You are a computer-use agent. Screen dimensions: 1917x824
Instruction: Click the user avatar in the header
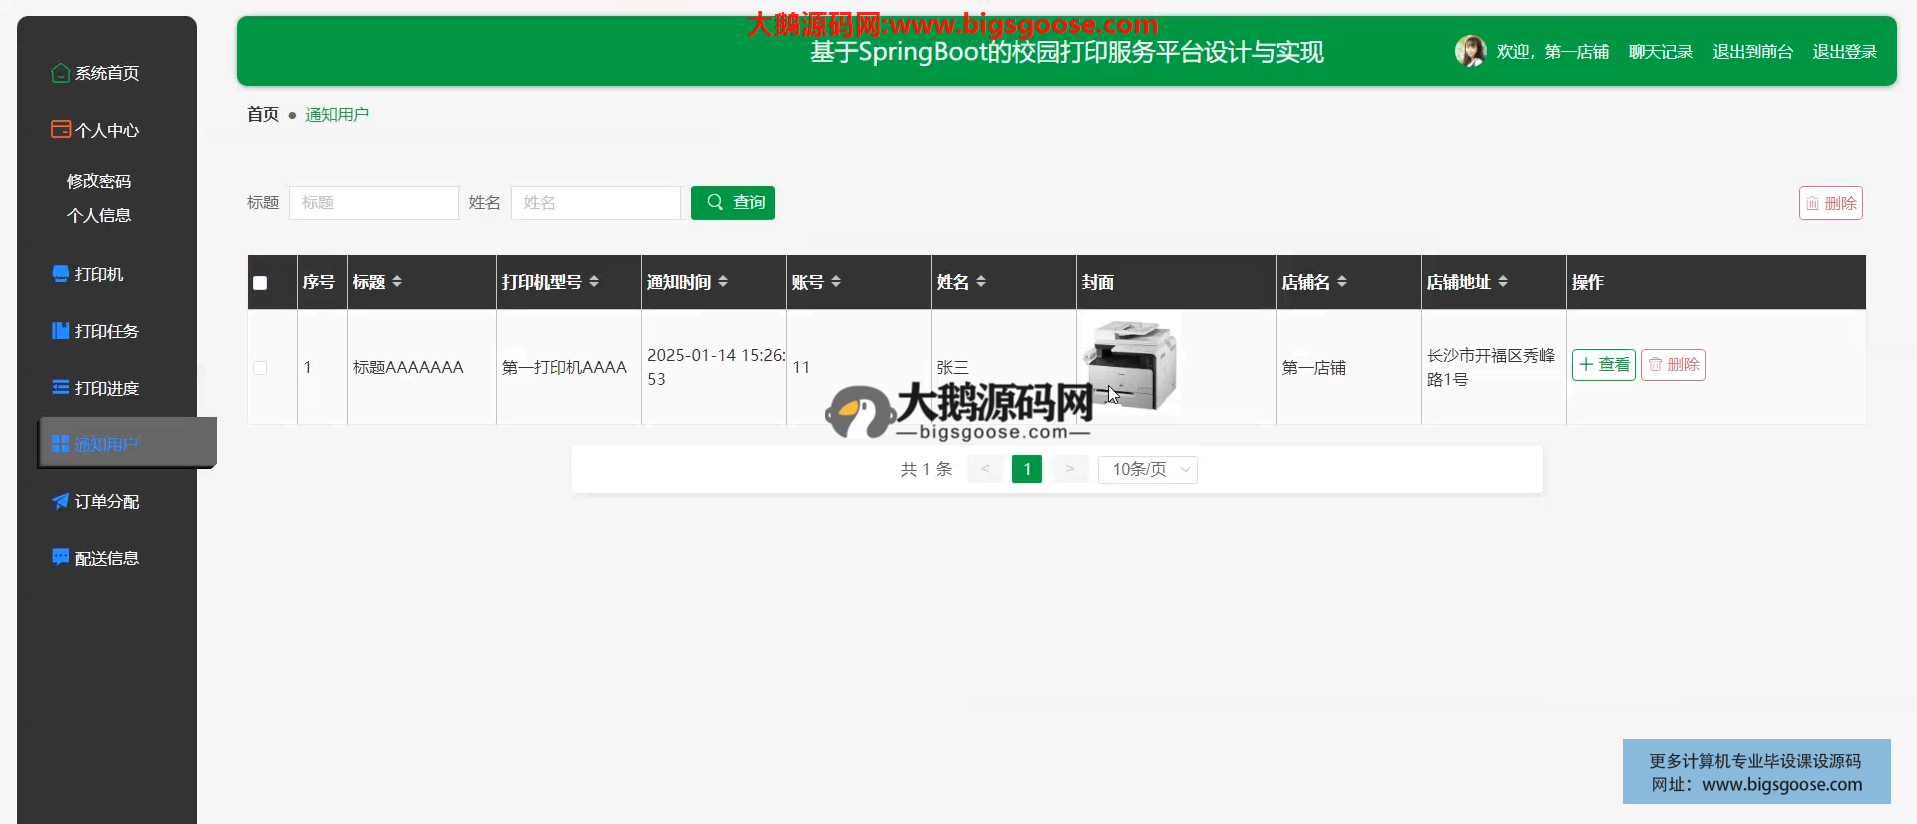tap(1469, 51)
